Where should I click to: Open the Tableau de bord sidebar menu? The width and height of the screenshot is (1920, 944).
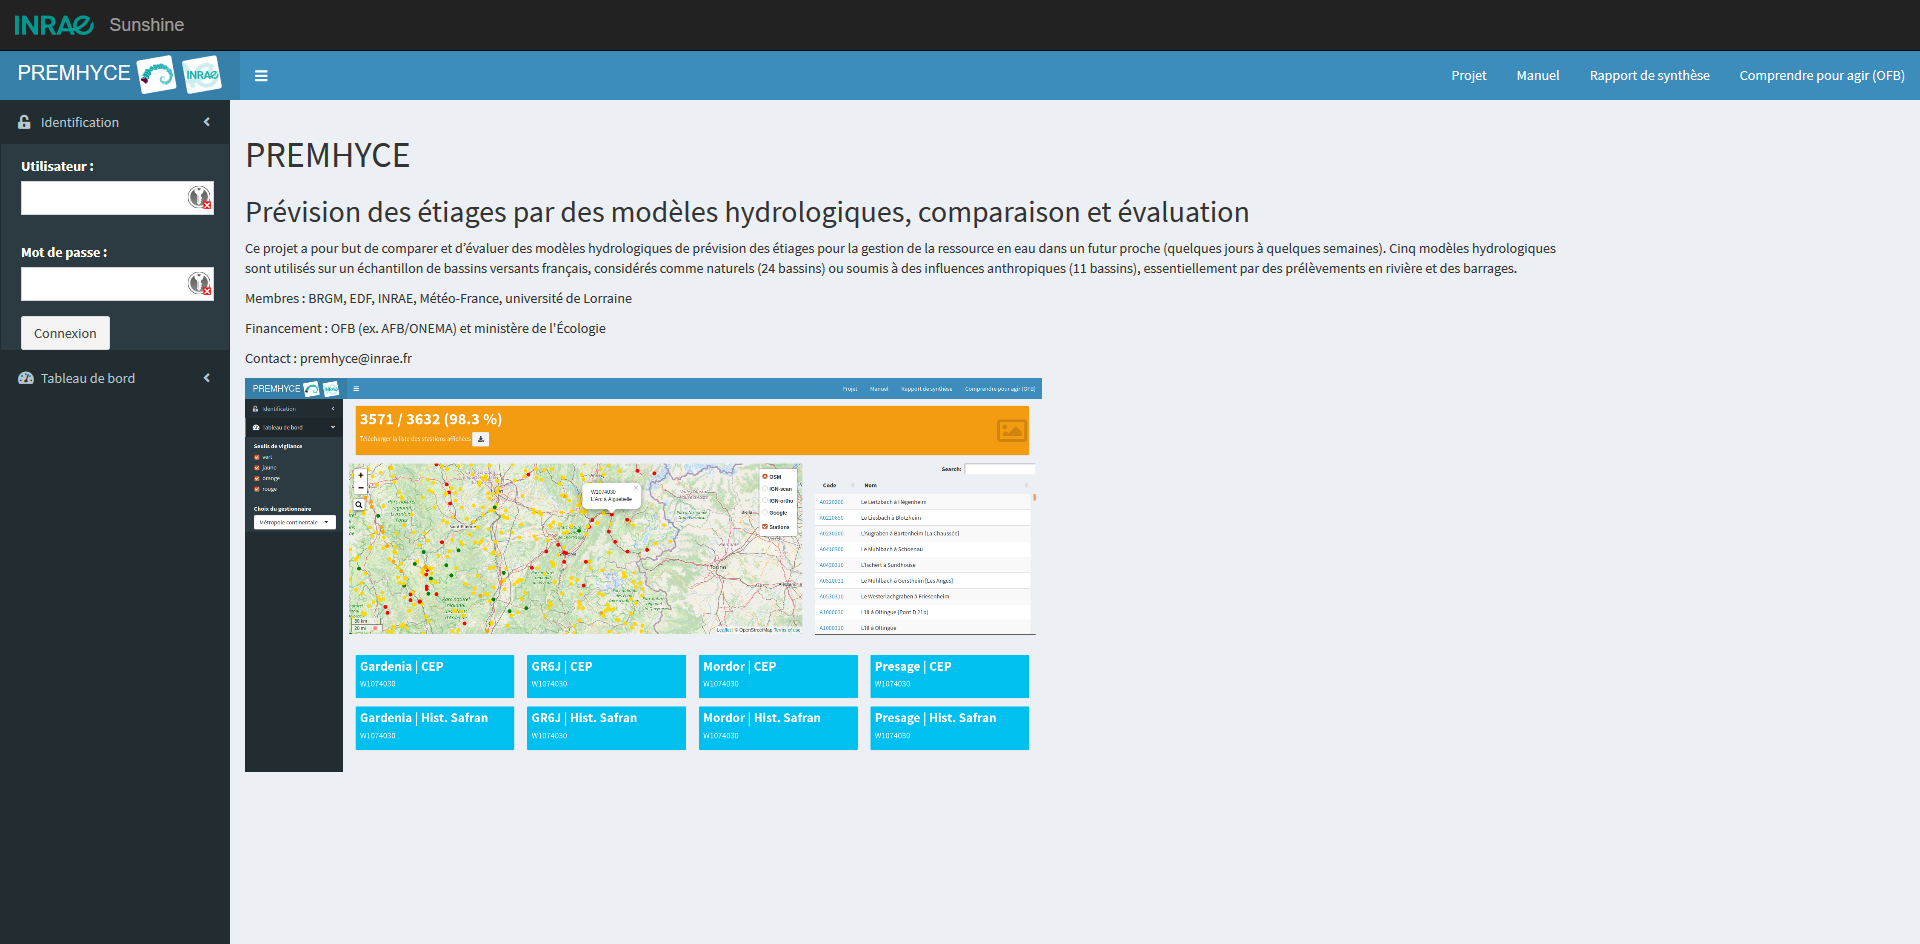[115, 378]
